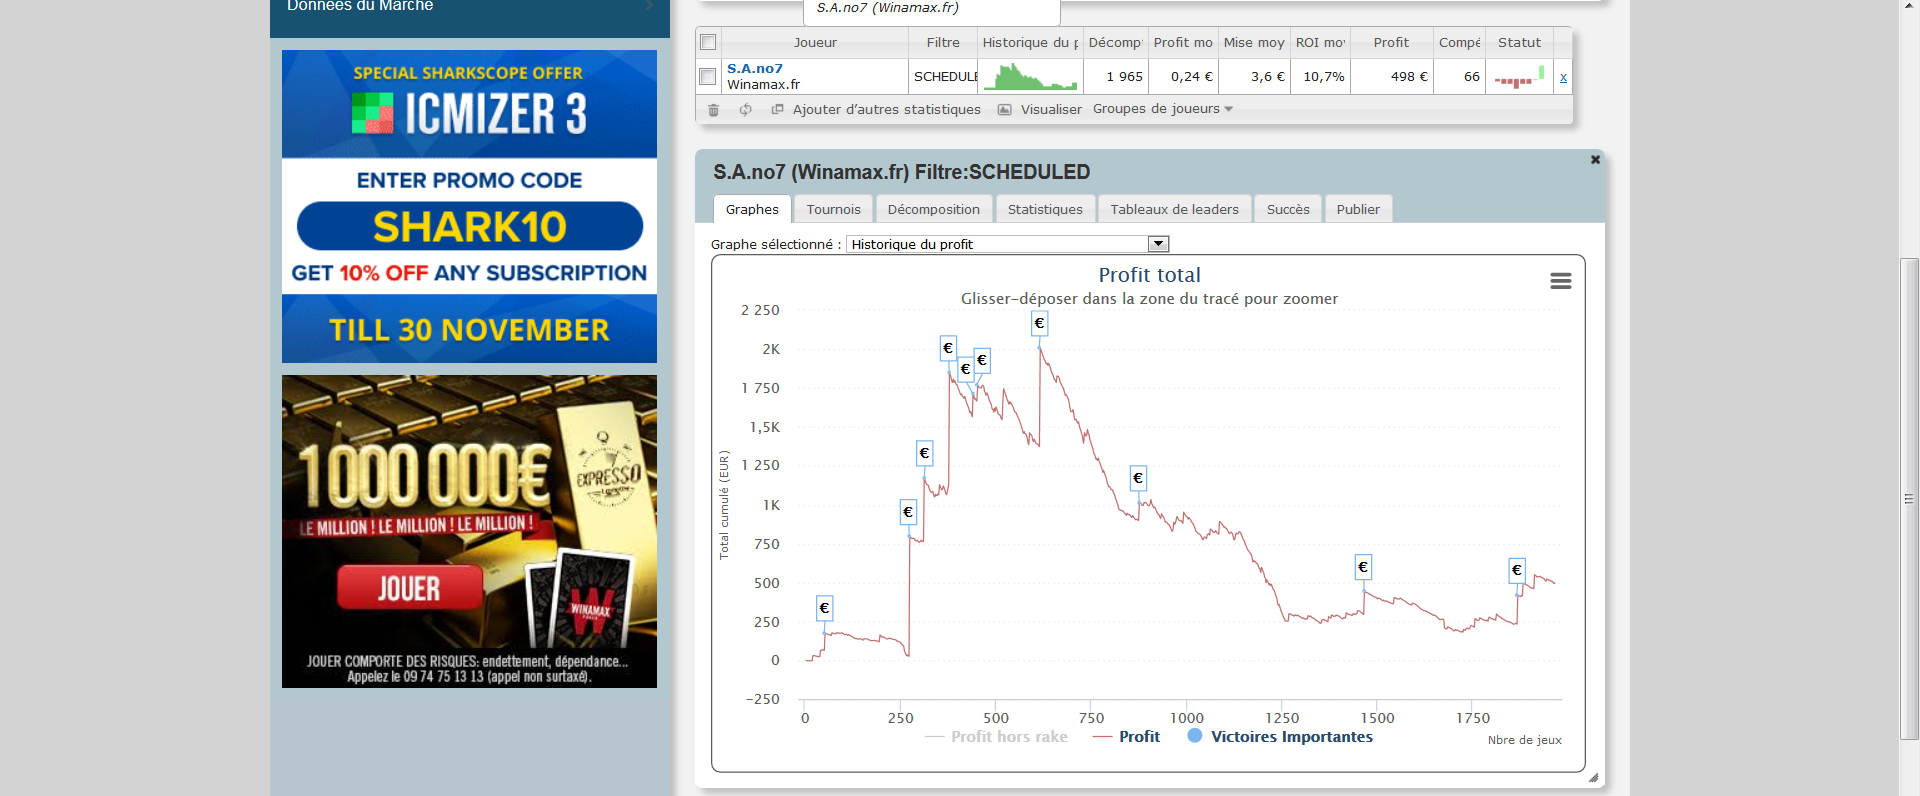Image resolution: width=1920 pixels, height=796 pixels.
Task: Go to the Tableaux de leaders tab
Action: [1174, 209]
